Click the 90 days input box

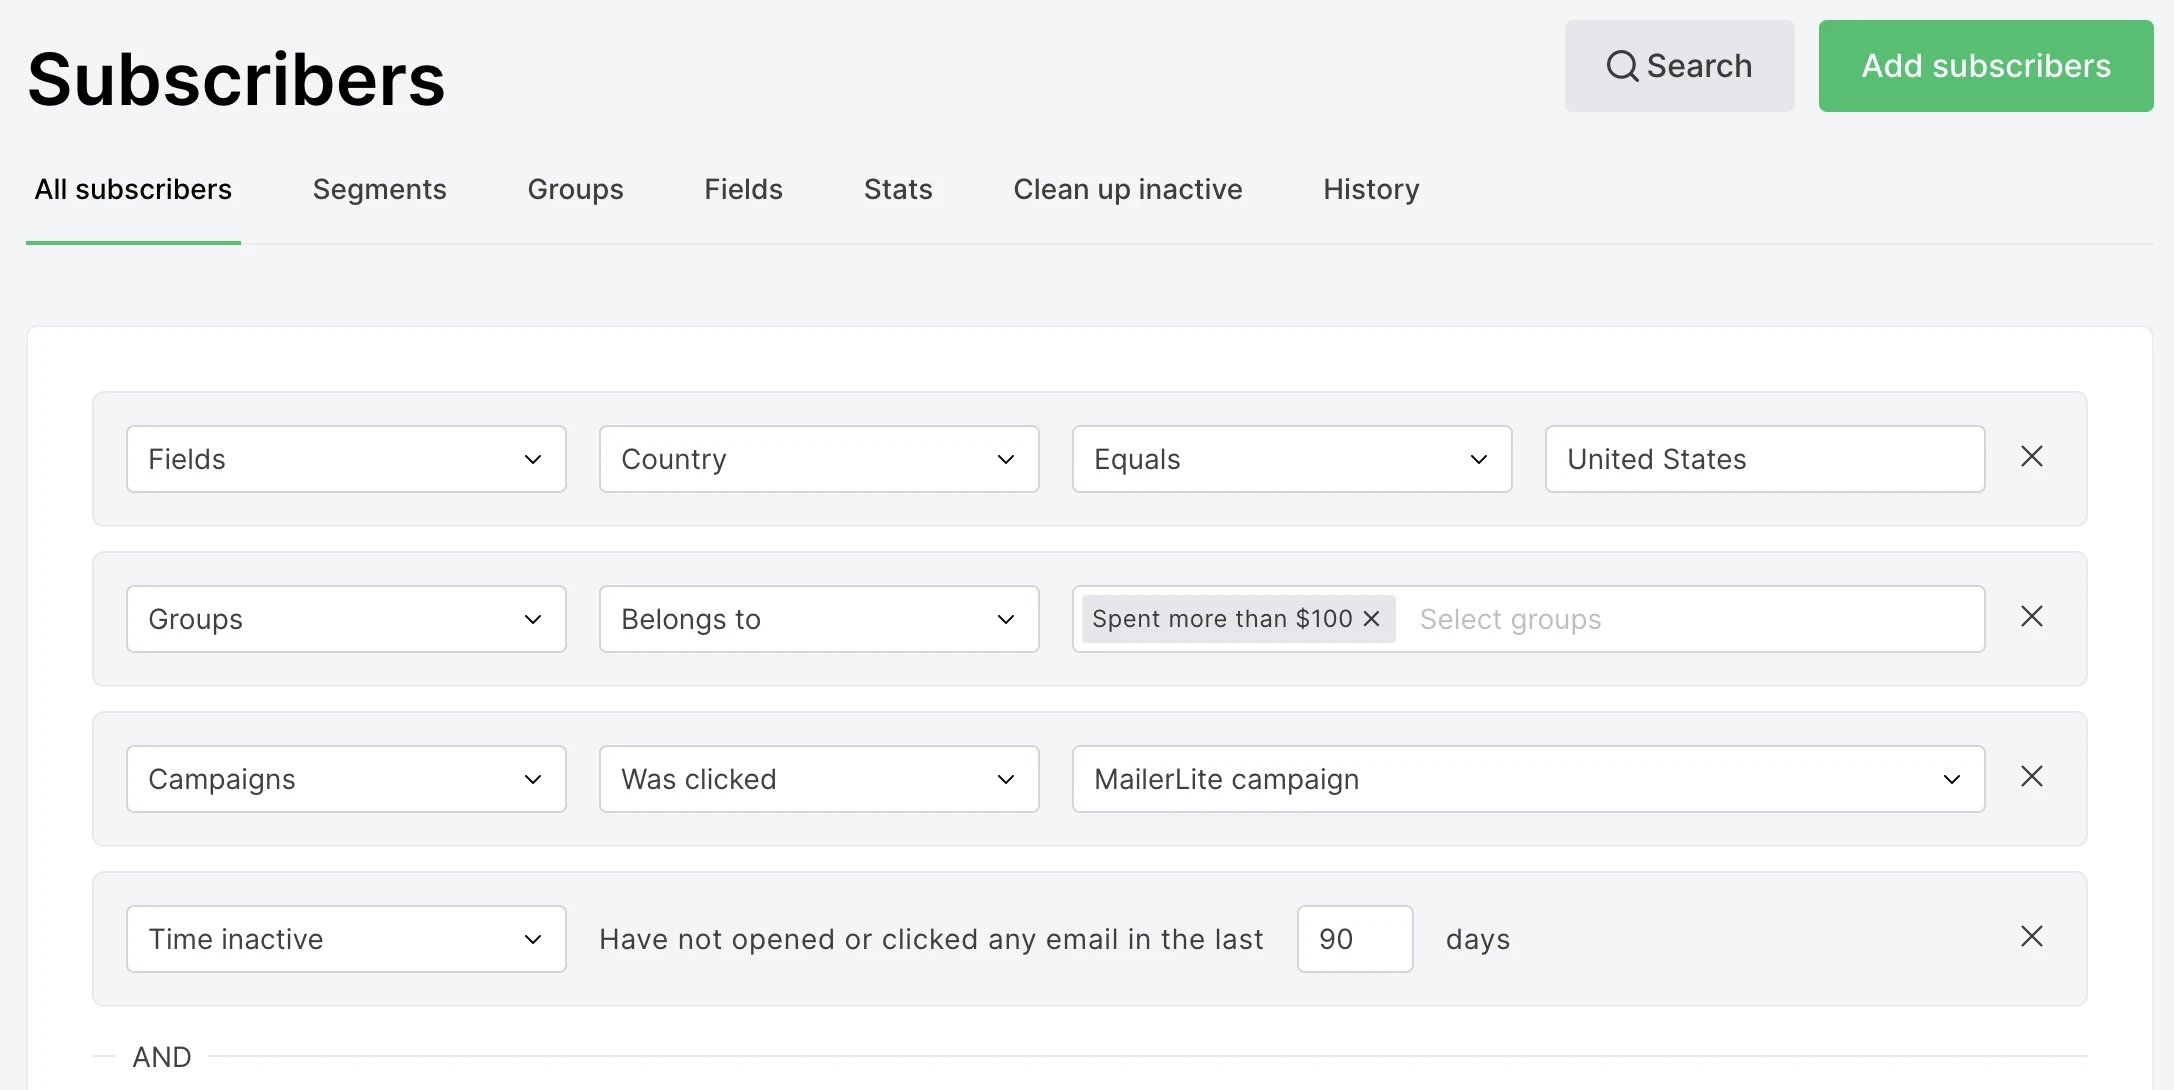[x=1354, y=939]
